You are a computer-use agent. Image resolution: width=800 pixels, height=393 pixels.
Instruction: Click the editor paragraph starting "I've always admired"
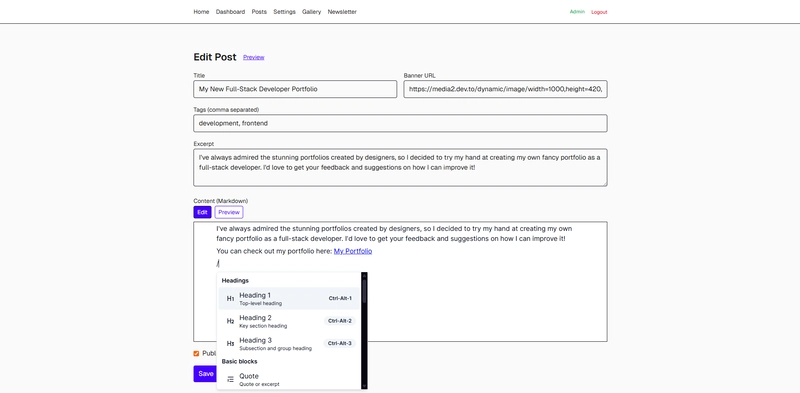394,233
